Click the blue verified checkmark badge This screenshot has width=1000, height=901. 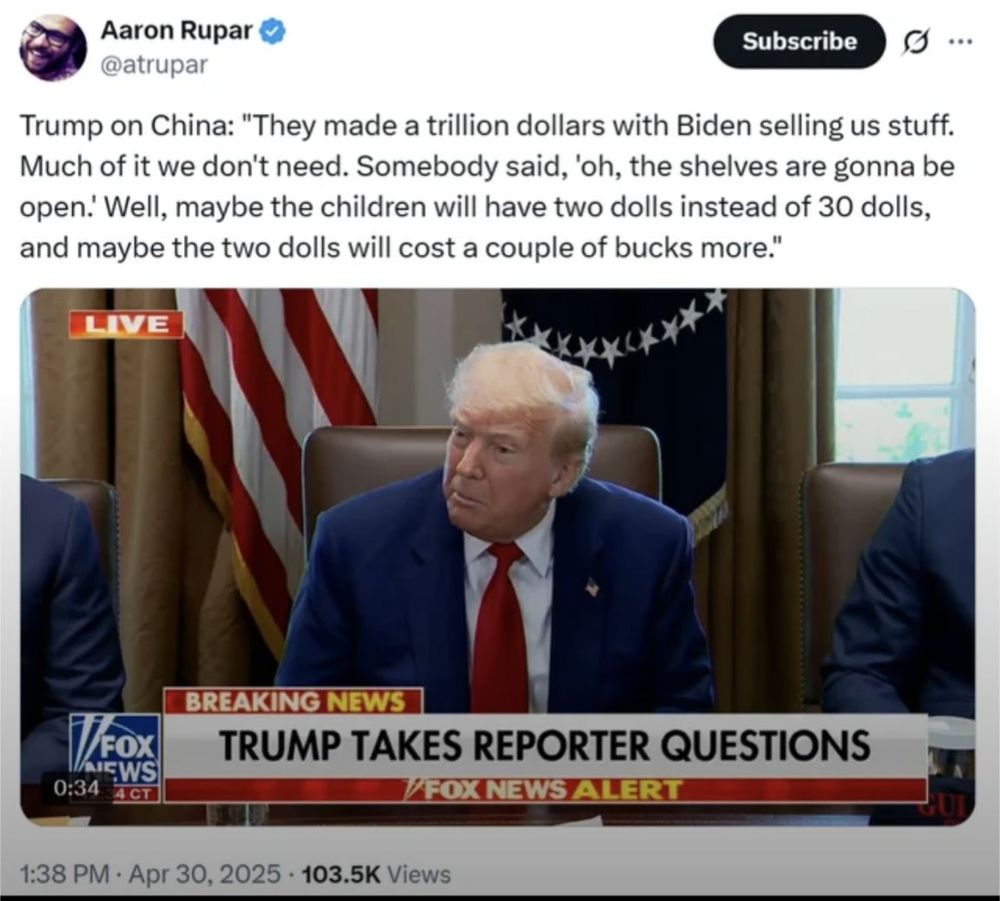(x=273, y=32)
